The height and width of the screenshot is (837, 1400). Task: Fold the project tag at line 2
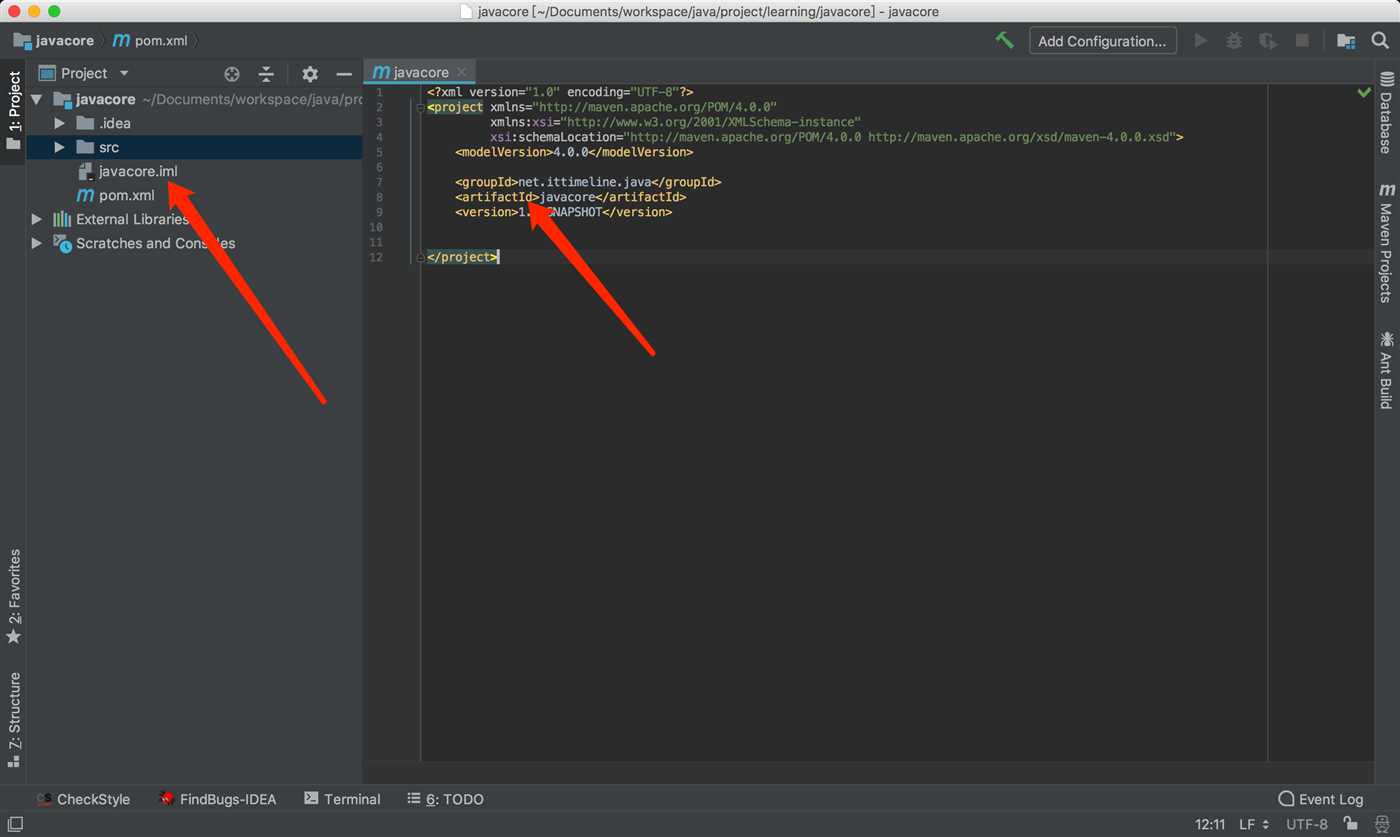tap(420, 107)
